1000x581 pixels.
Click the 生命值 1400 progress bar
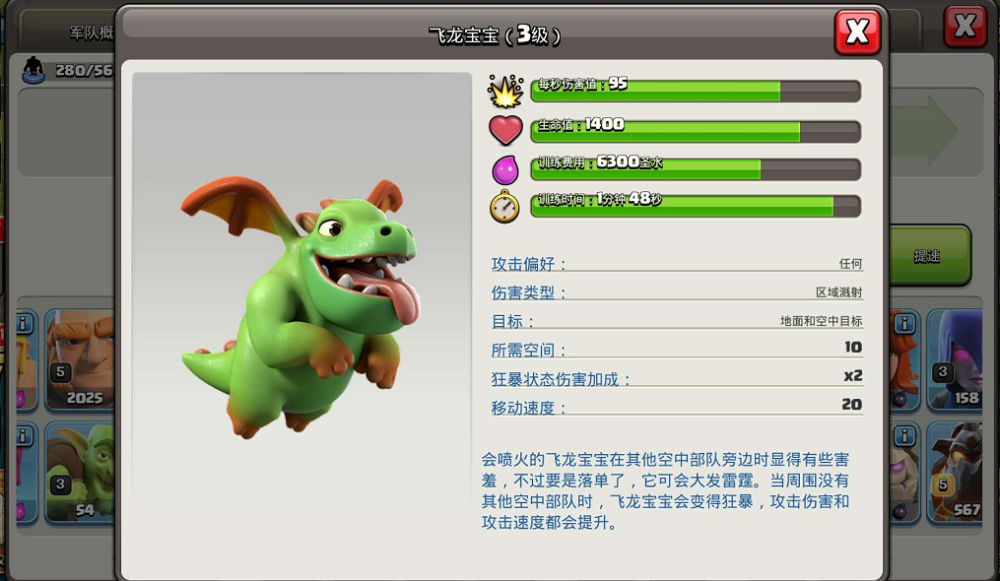point(696,131)
